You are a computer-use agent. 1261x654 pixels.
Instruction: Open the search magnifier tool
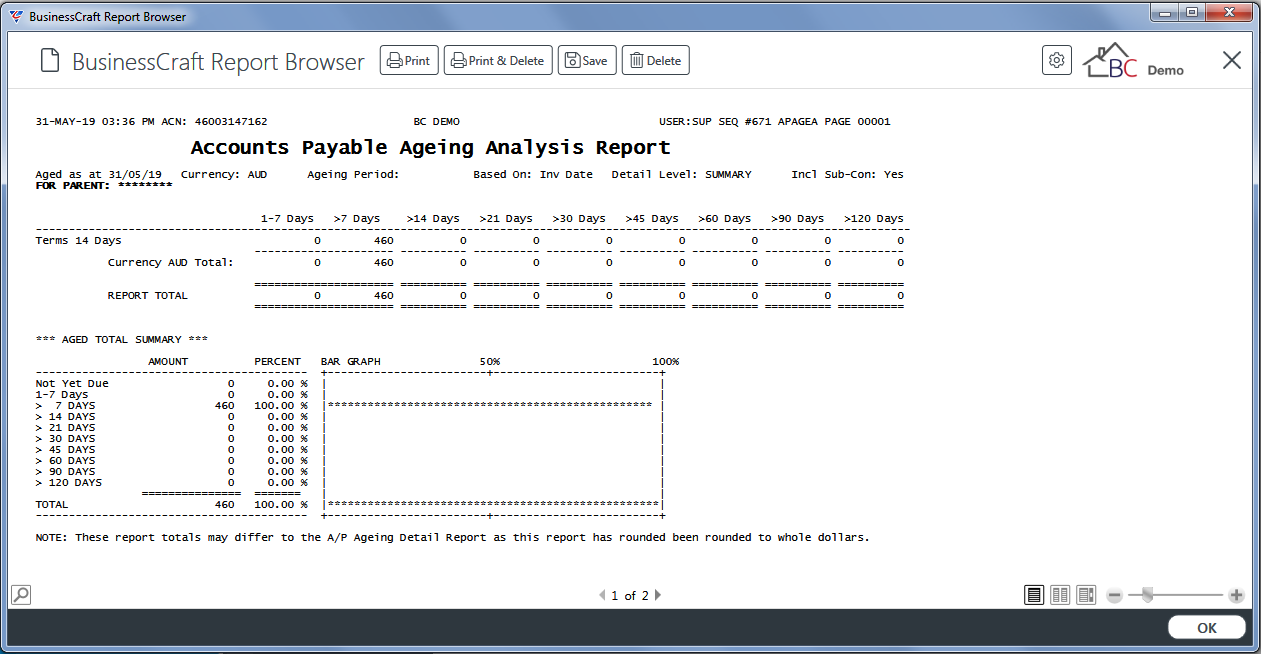click(x=20, y=594)
